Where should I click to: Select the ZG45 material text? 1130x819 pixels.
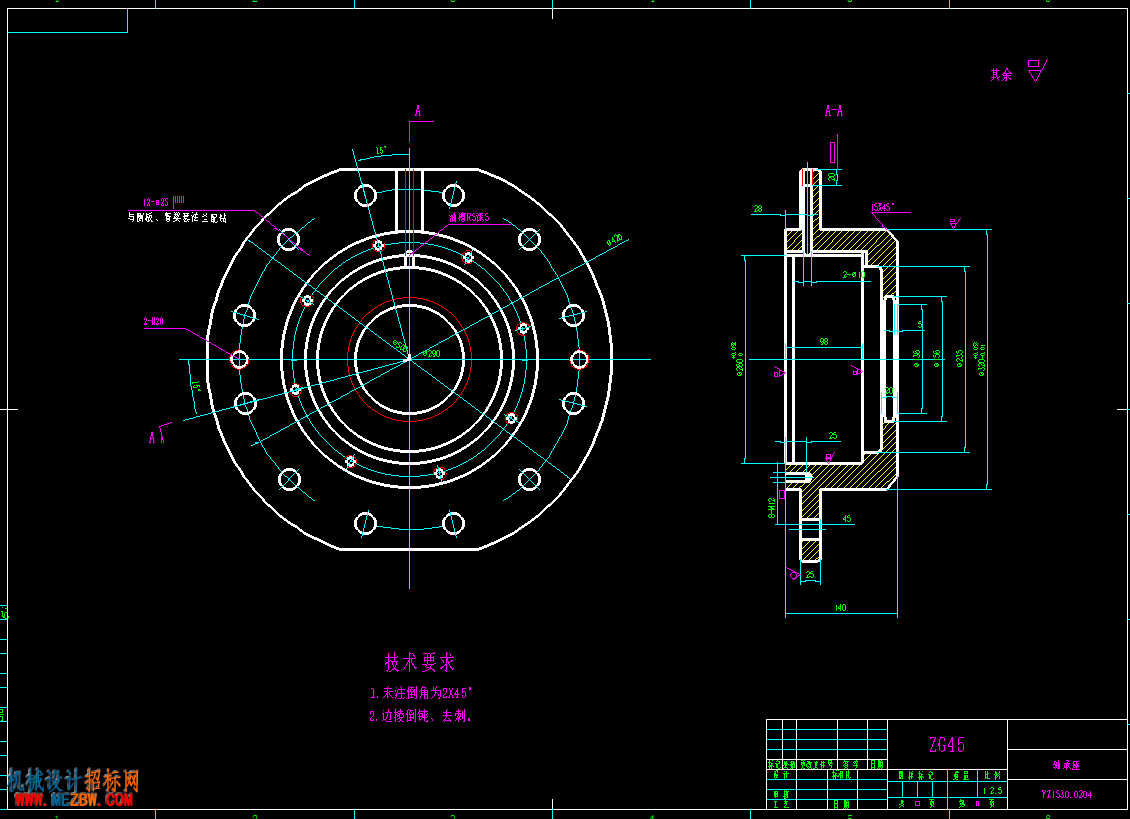[x=946, y=745]
